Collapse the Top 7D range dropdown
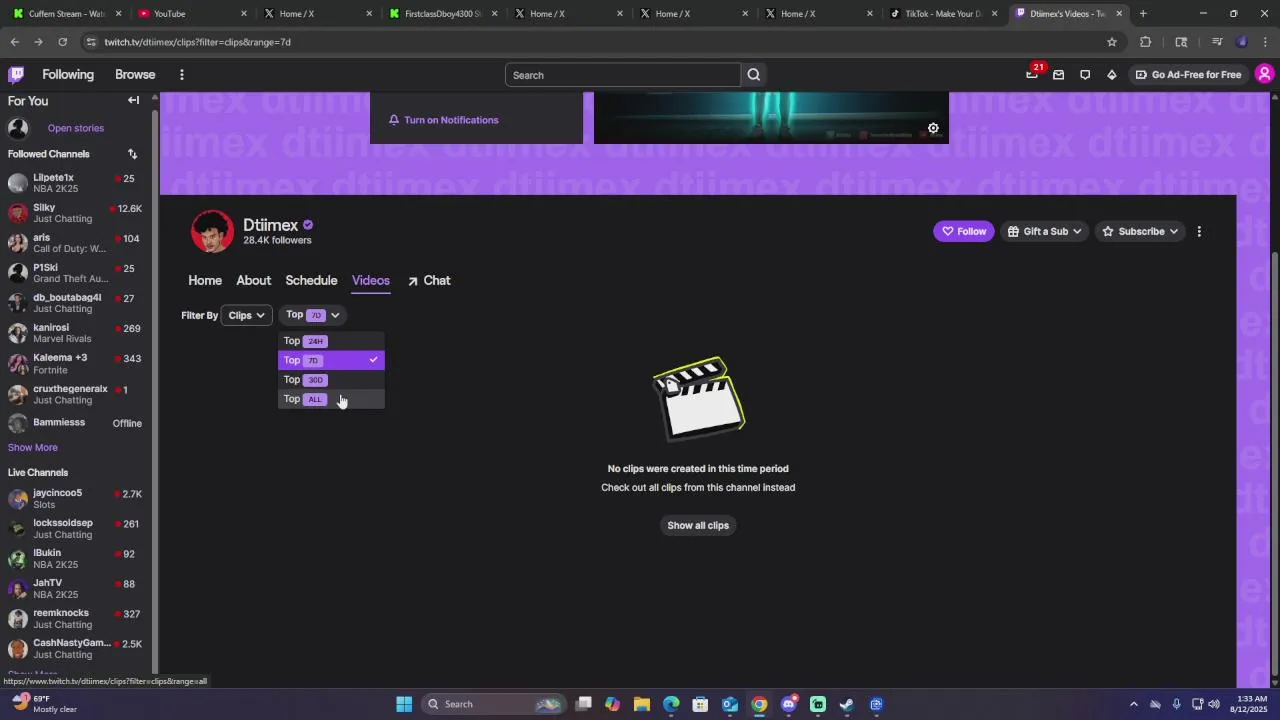Screen dimensions: 1280x720 click(312, 315)
